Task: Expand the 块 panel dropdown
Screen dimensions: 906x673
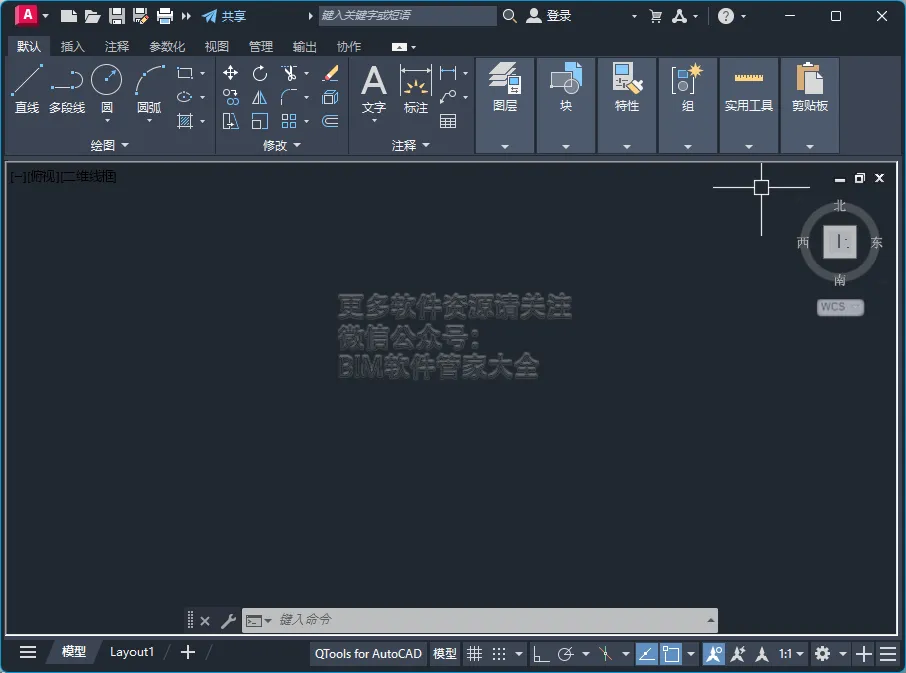Action: (x=566, y=147)
